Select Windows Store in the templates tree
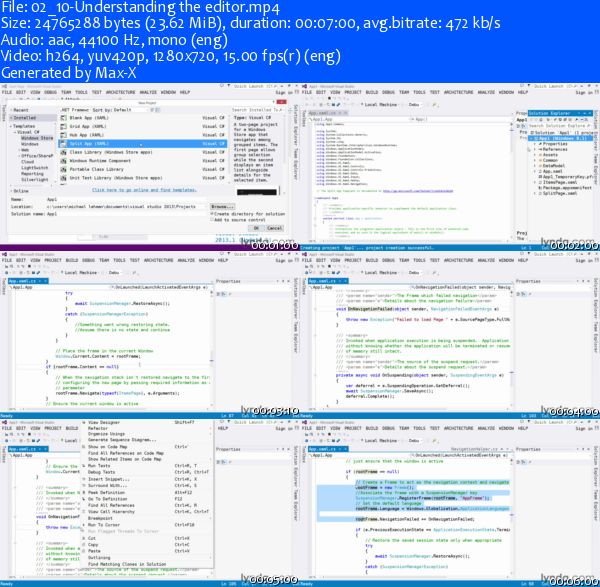This screenshot has height=587, width=600. pyautogui.click(x=37, y=138)
